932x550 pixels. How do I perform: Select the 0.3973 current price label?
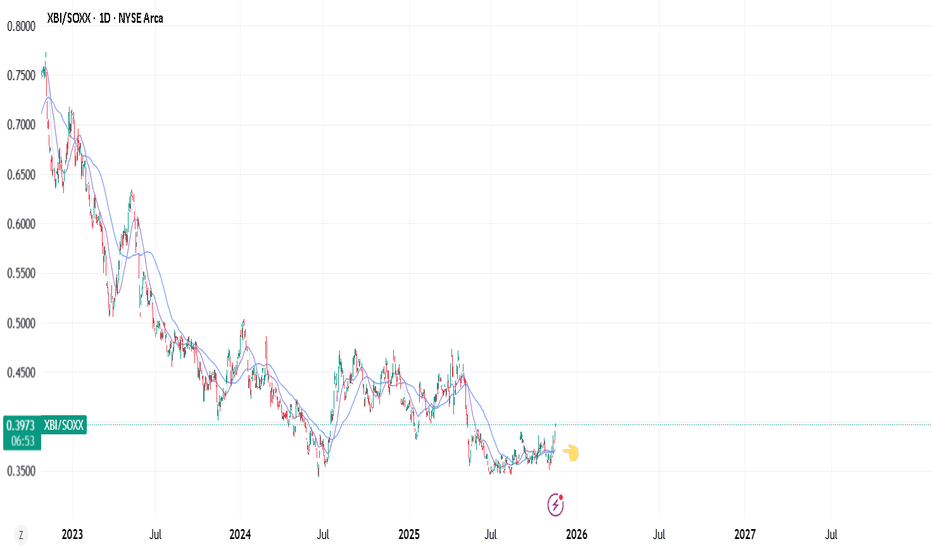point(20,425)
